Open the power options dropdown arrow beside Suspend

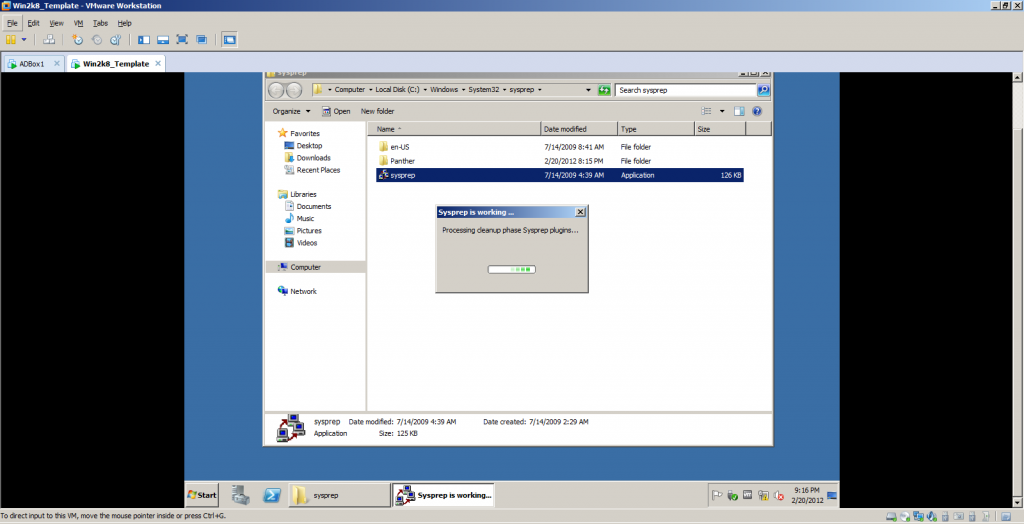(24, 40)
